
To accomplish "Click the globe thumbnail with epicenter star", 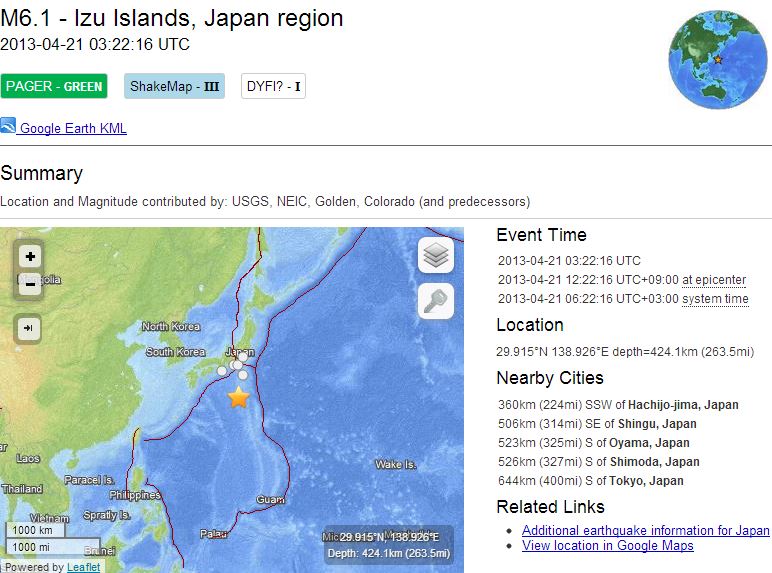I will click(718, 60).
